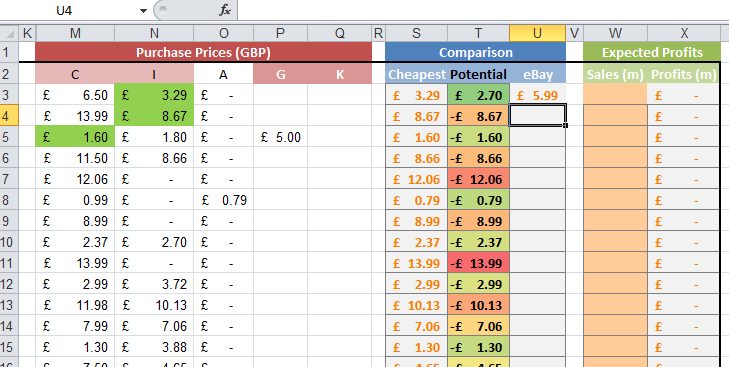This screenshot has height=367, width=729.
Task: Click the Expected Profits header cell
Action: pyautogui.click(x=652, y=52)
